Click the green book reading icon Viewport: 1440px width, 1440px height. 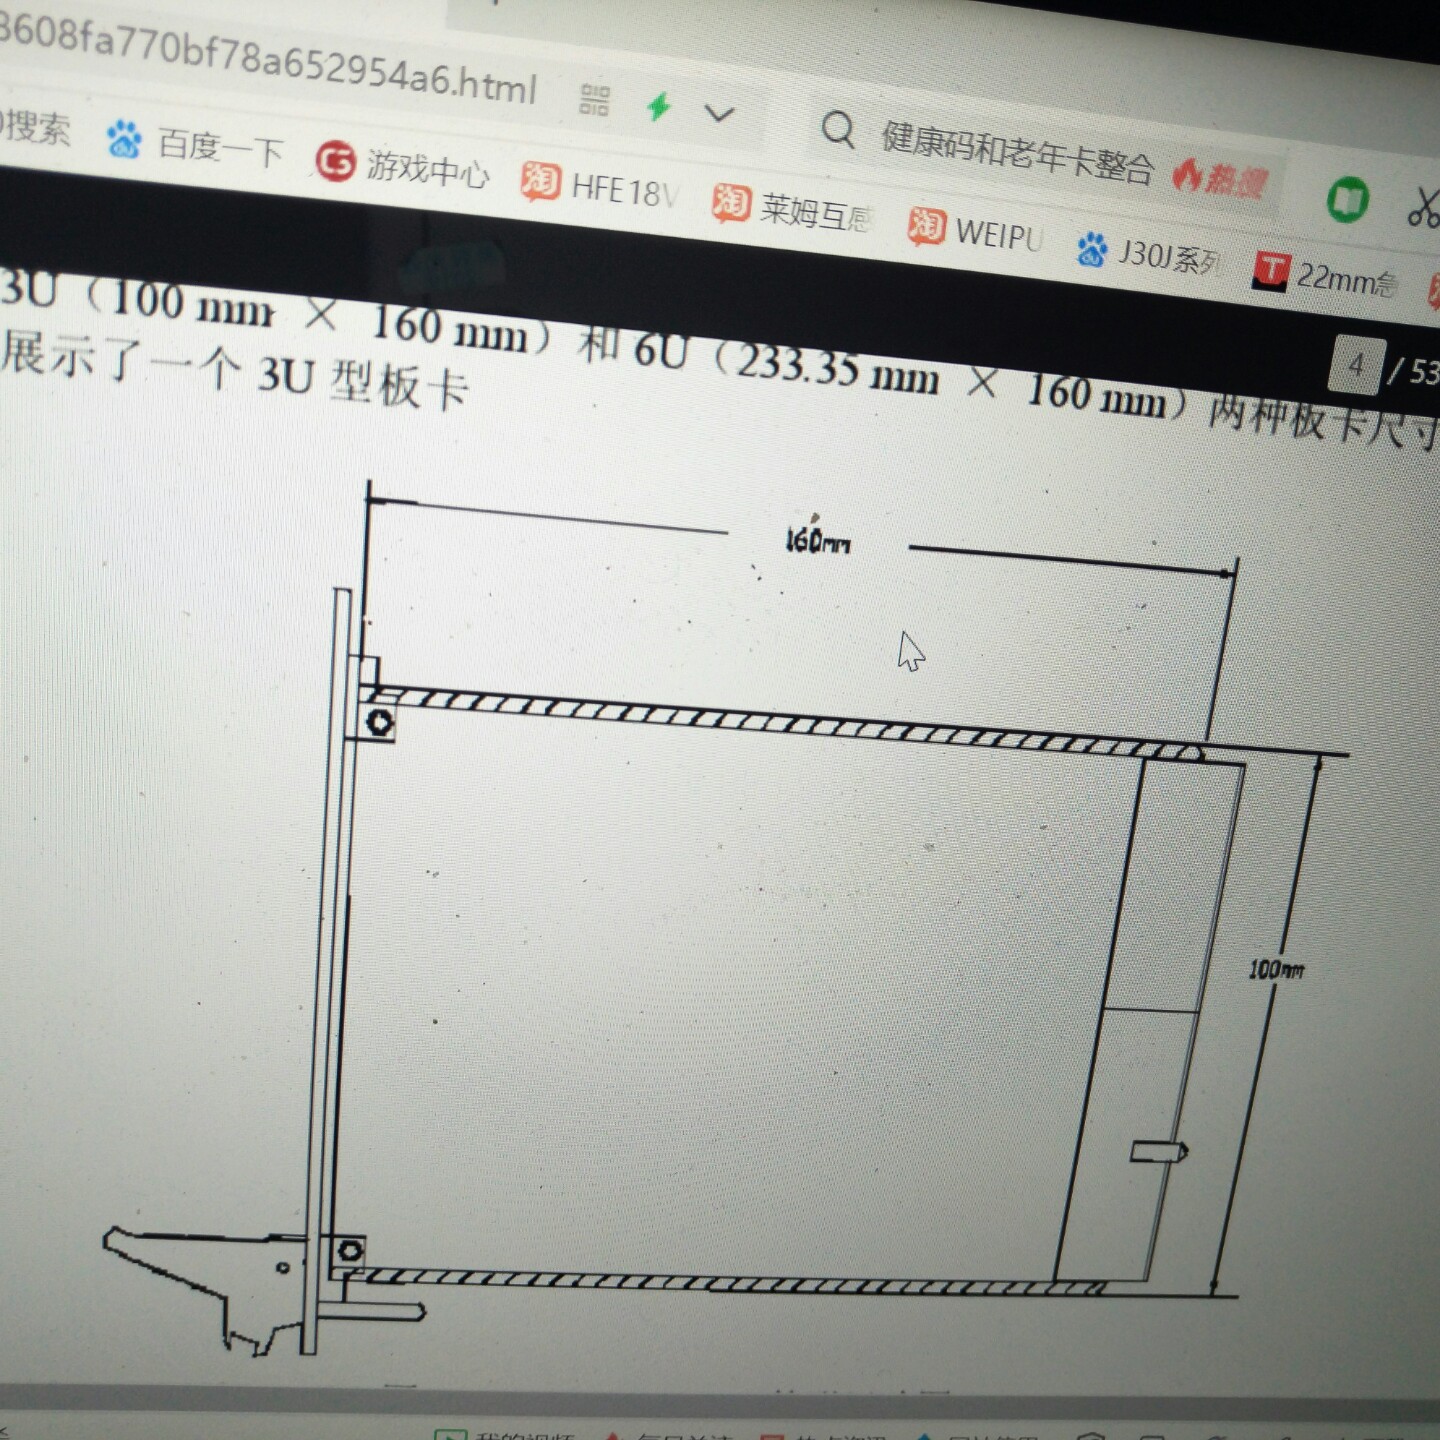[1347, 199]
